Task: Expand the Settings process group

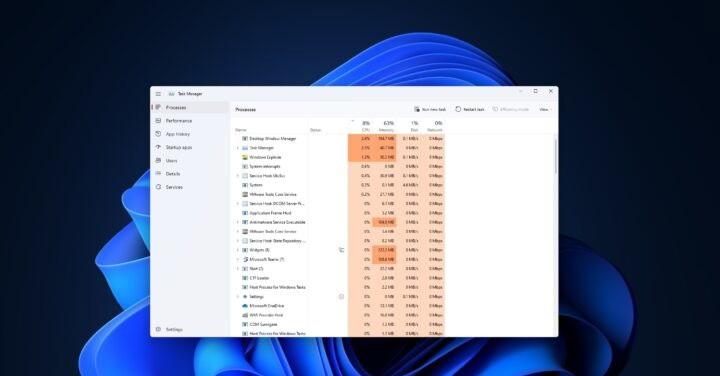Action: pyautogui.click(x=237, y=297)
